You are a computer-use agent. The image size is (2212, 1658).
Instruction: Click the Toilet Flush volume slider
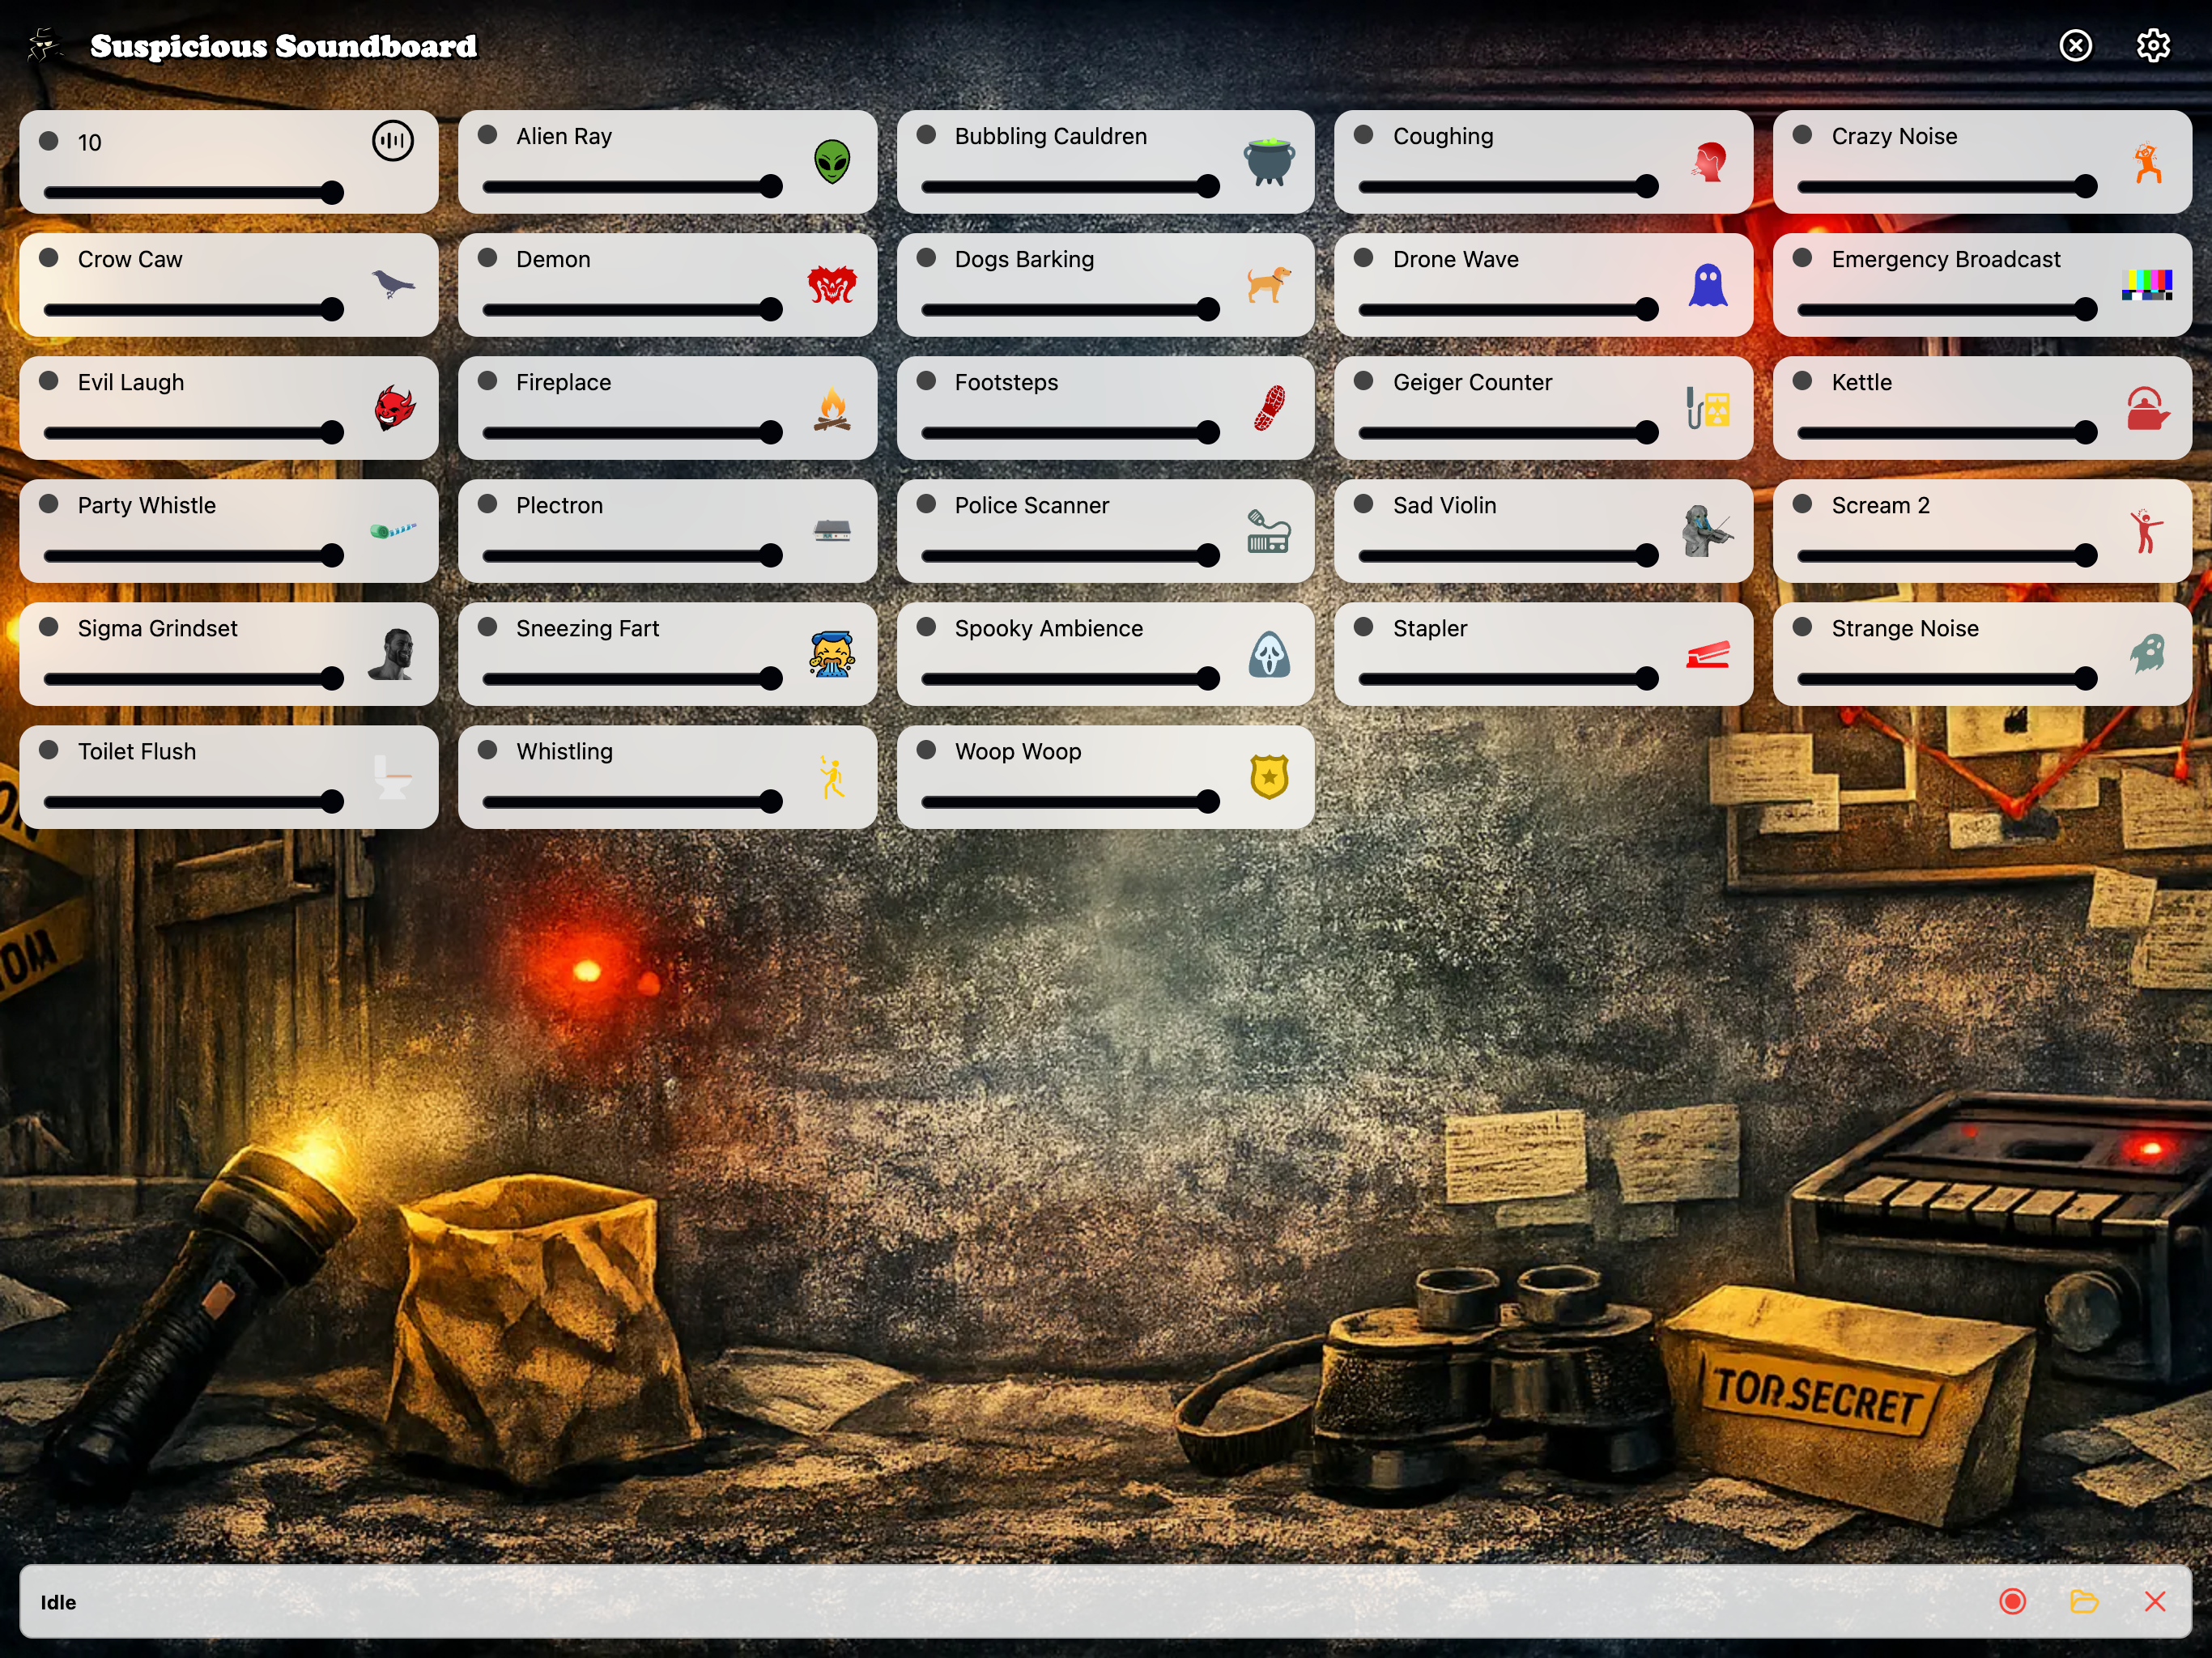click(194, 802)
